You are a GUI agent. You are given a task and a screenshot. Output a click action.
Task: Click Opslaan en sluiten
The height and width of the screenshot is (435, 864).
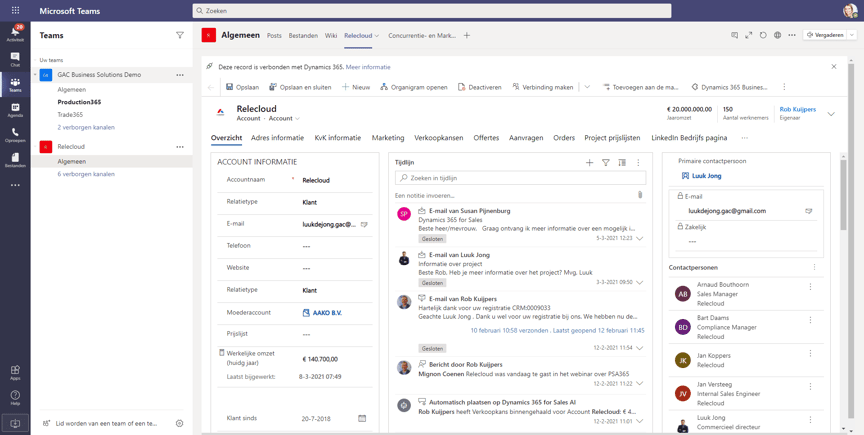pyautogui.click(x=300, y=87)
